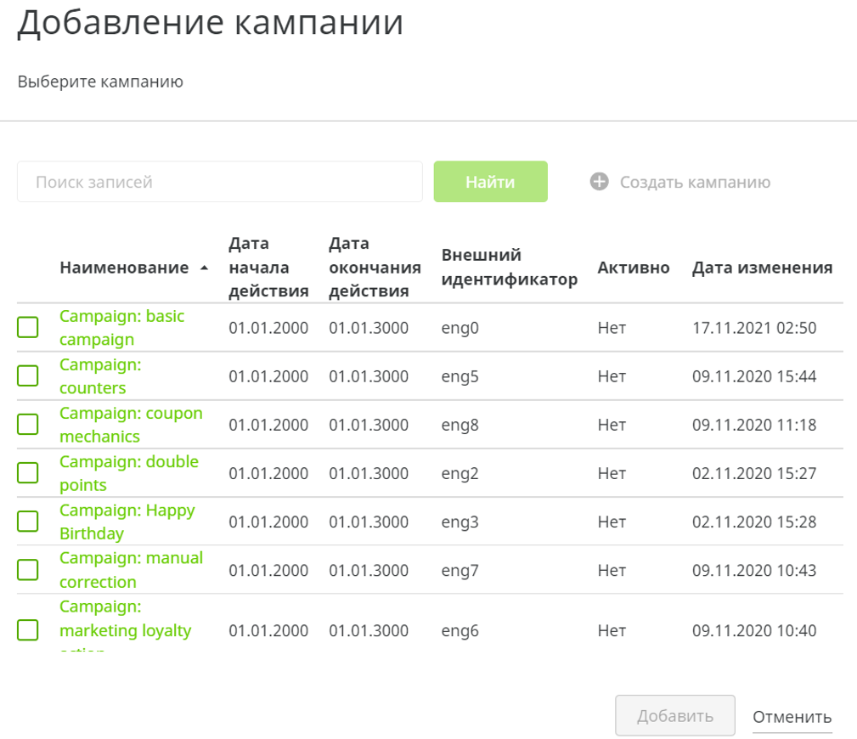Mark the Campaign: Happy Birthday checkbox
The height and width of the screenshot is (739, 857).
click(x=28, y=521)
